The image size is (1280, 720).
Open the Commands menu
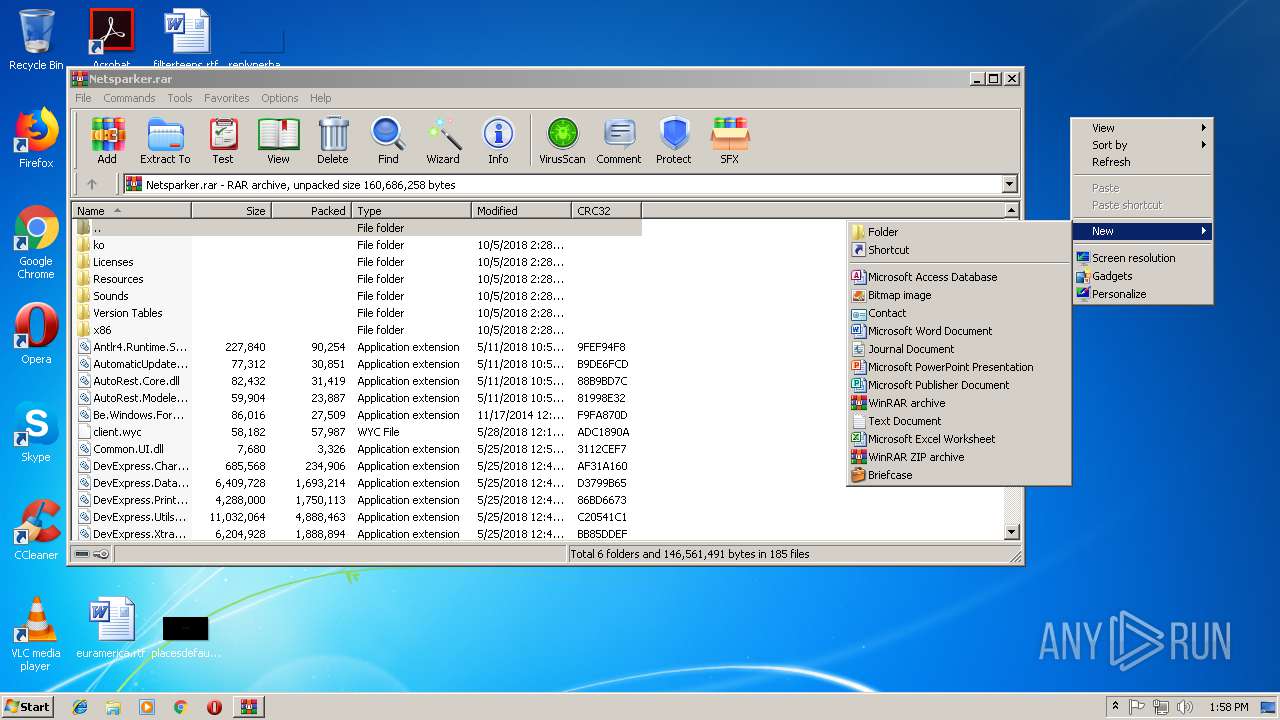click(129, 98)
